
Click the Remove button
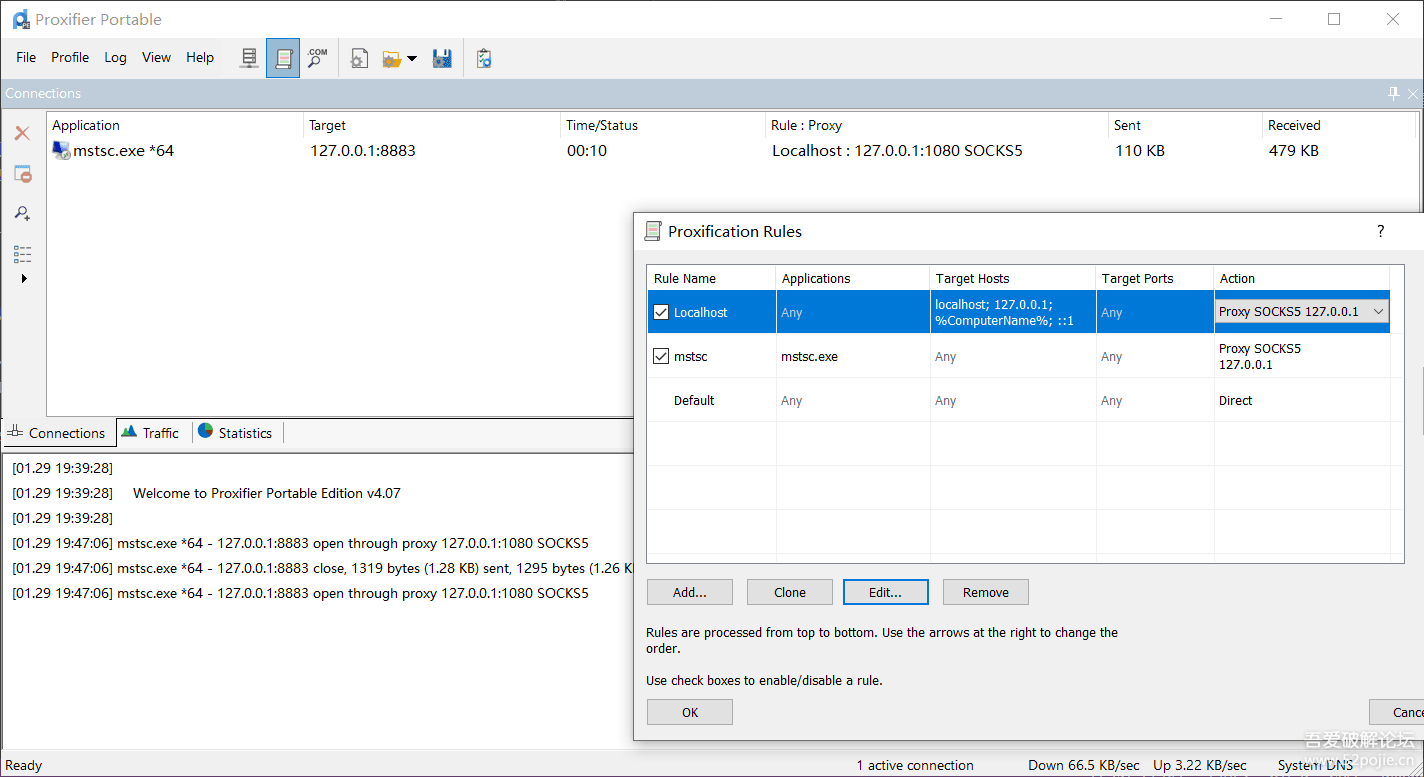(x=986, y=592)
